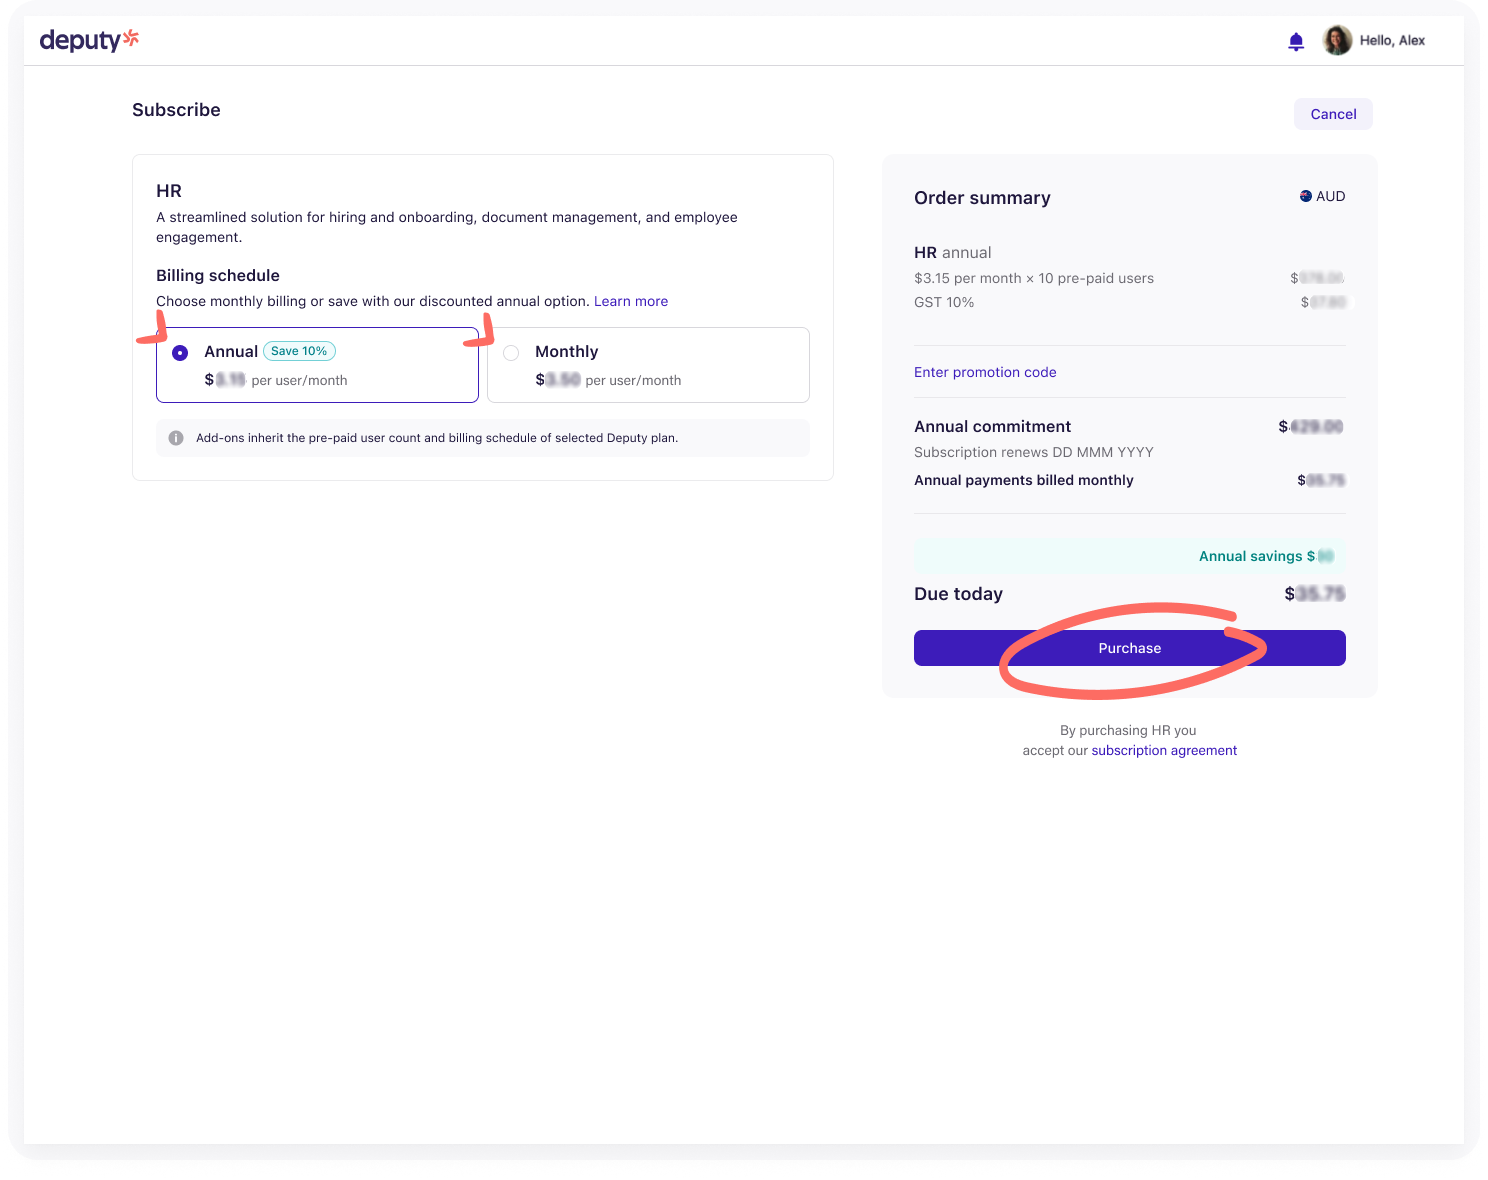This screenshot has height=1180, width=1488.
Task: Click Enter promotion code
Action: pyautogui.click(x=985, y=372)
